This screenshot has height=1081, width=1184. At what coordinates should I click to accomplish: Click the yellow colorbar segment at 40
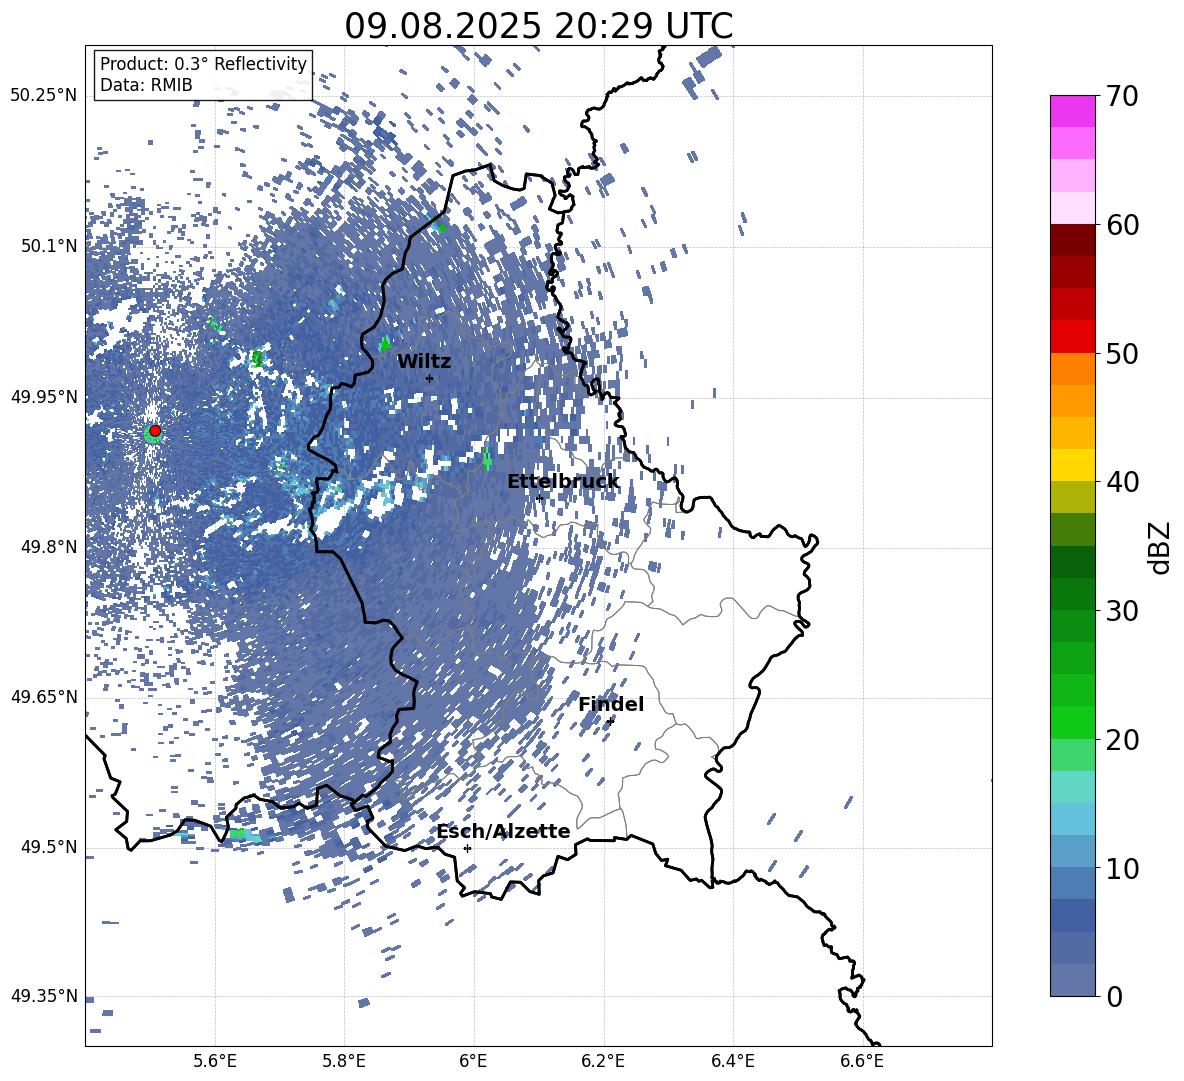coord(1072,465)
